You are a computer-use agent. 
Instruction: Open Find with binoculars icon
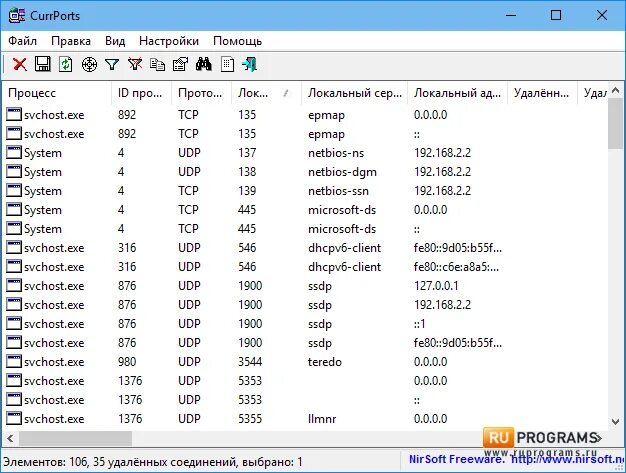[x=204, y=64]
